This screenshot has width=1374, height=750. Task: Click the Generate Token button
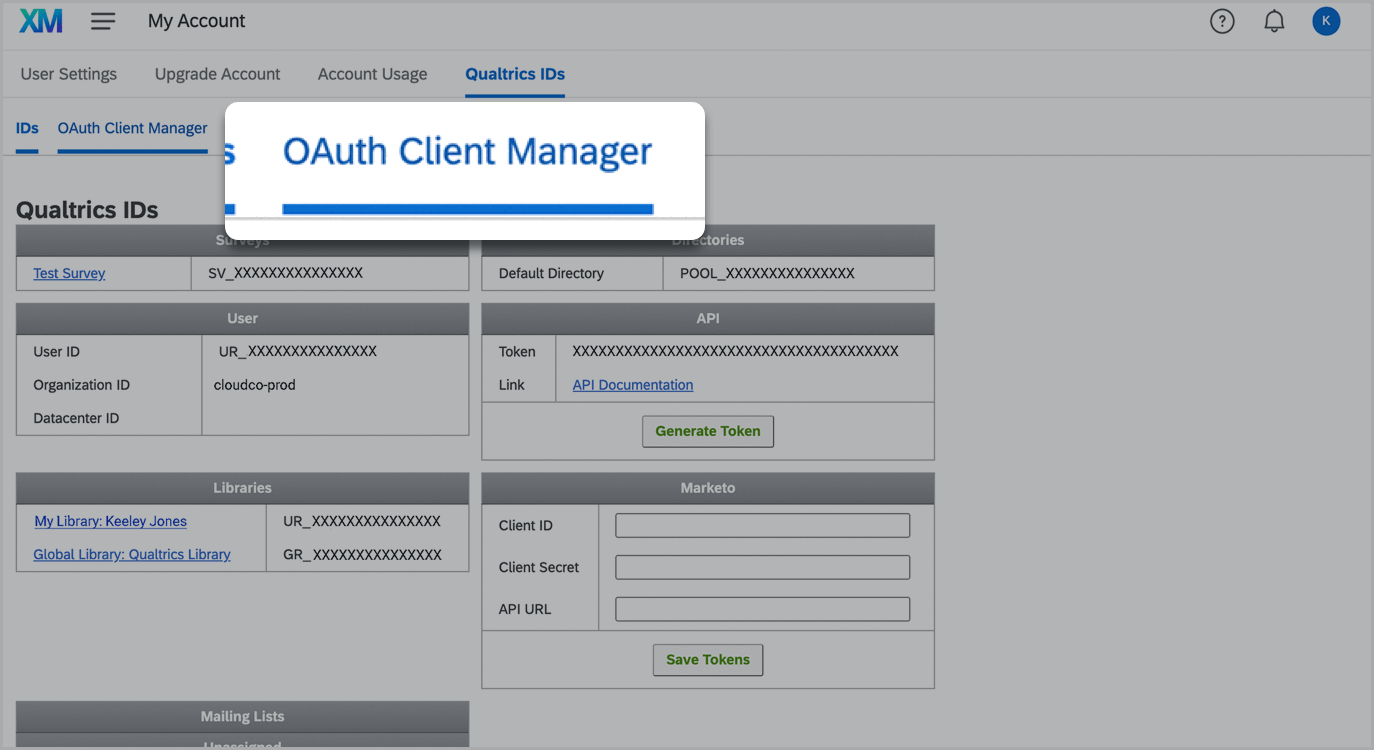pyautogui.click(x=708, y=431)
